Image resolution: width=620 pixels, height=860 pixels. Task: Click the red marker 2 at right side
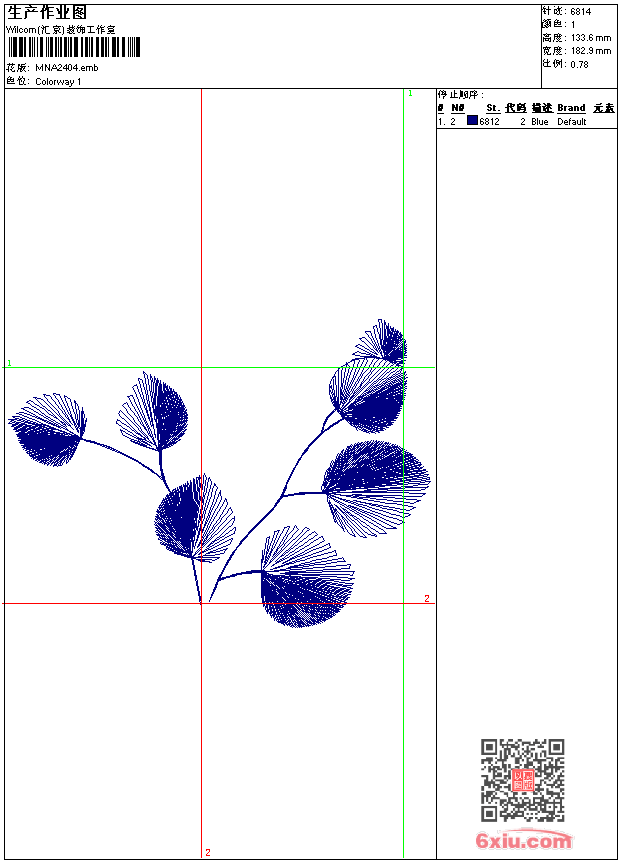(x=427, y=598)
